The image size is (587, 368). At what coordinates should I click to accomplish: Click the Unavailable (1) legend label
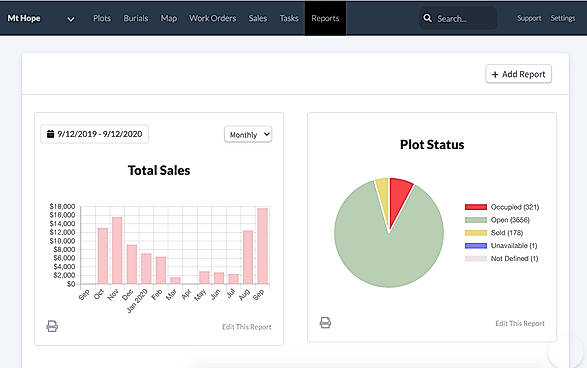point(514,246)
